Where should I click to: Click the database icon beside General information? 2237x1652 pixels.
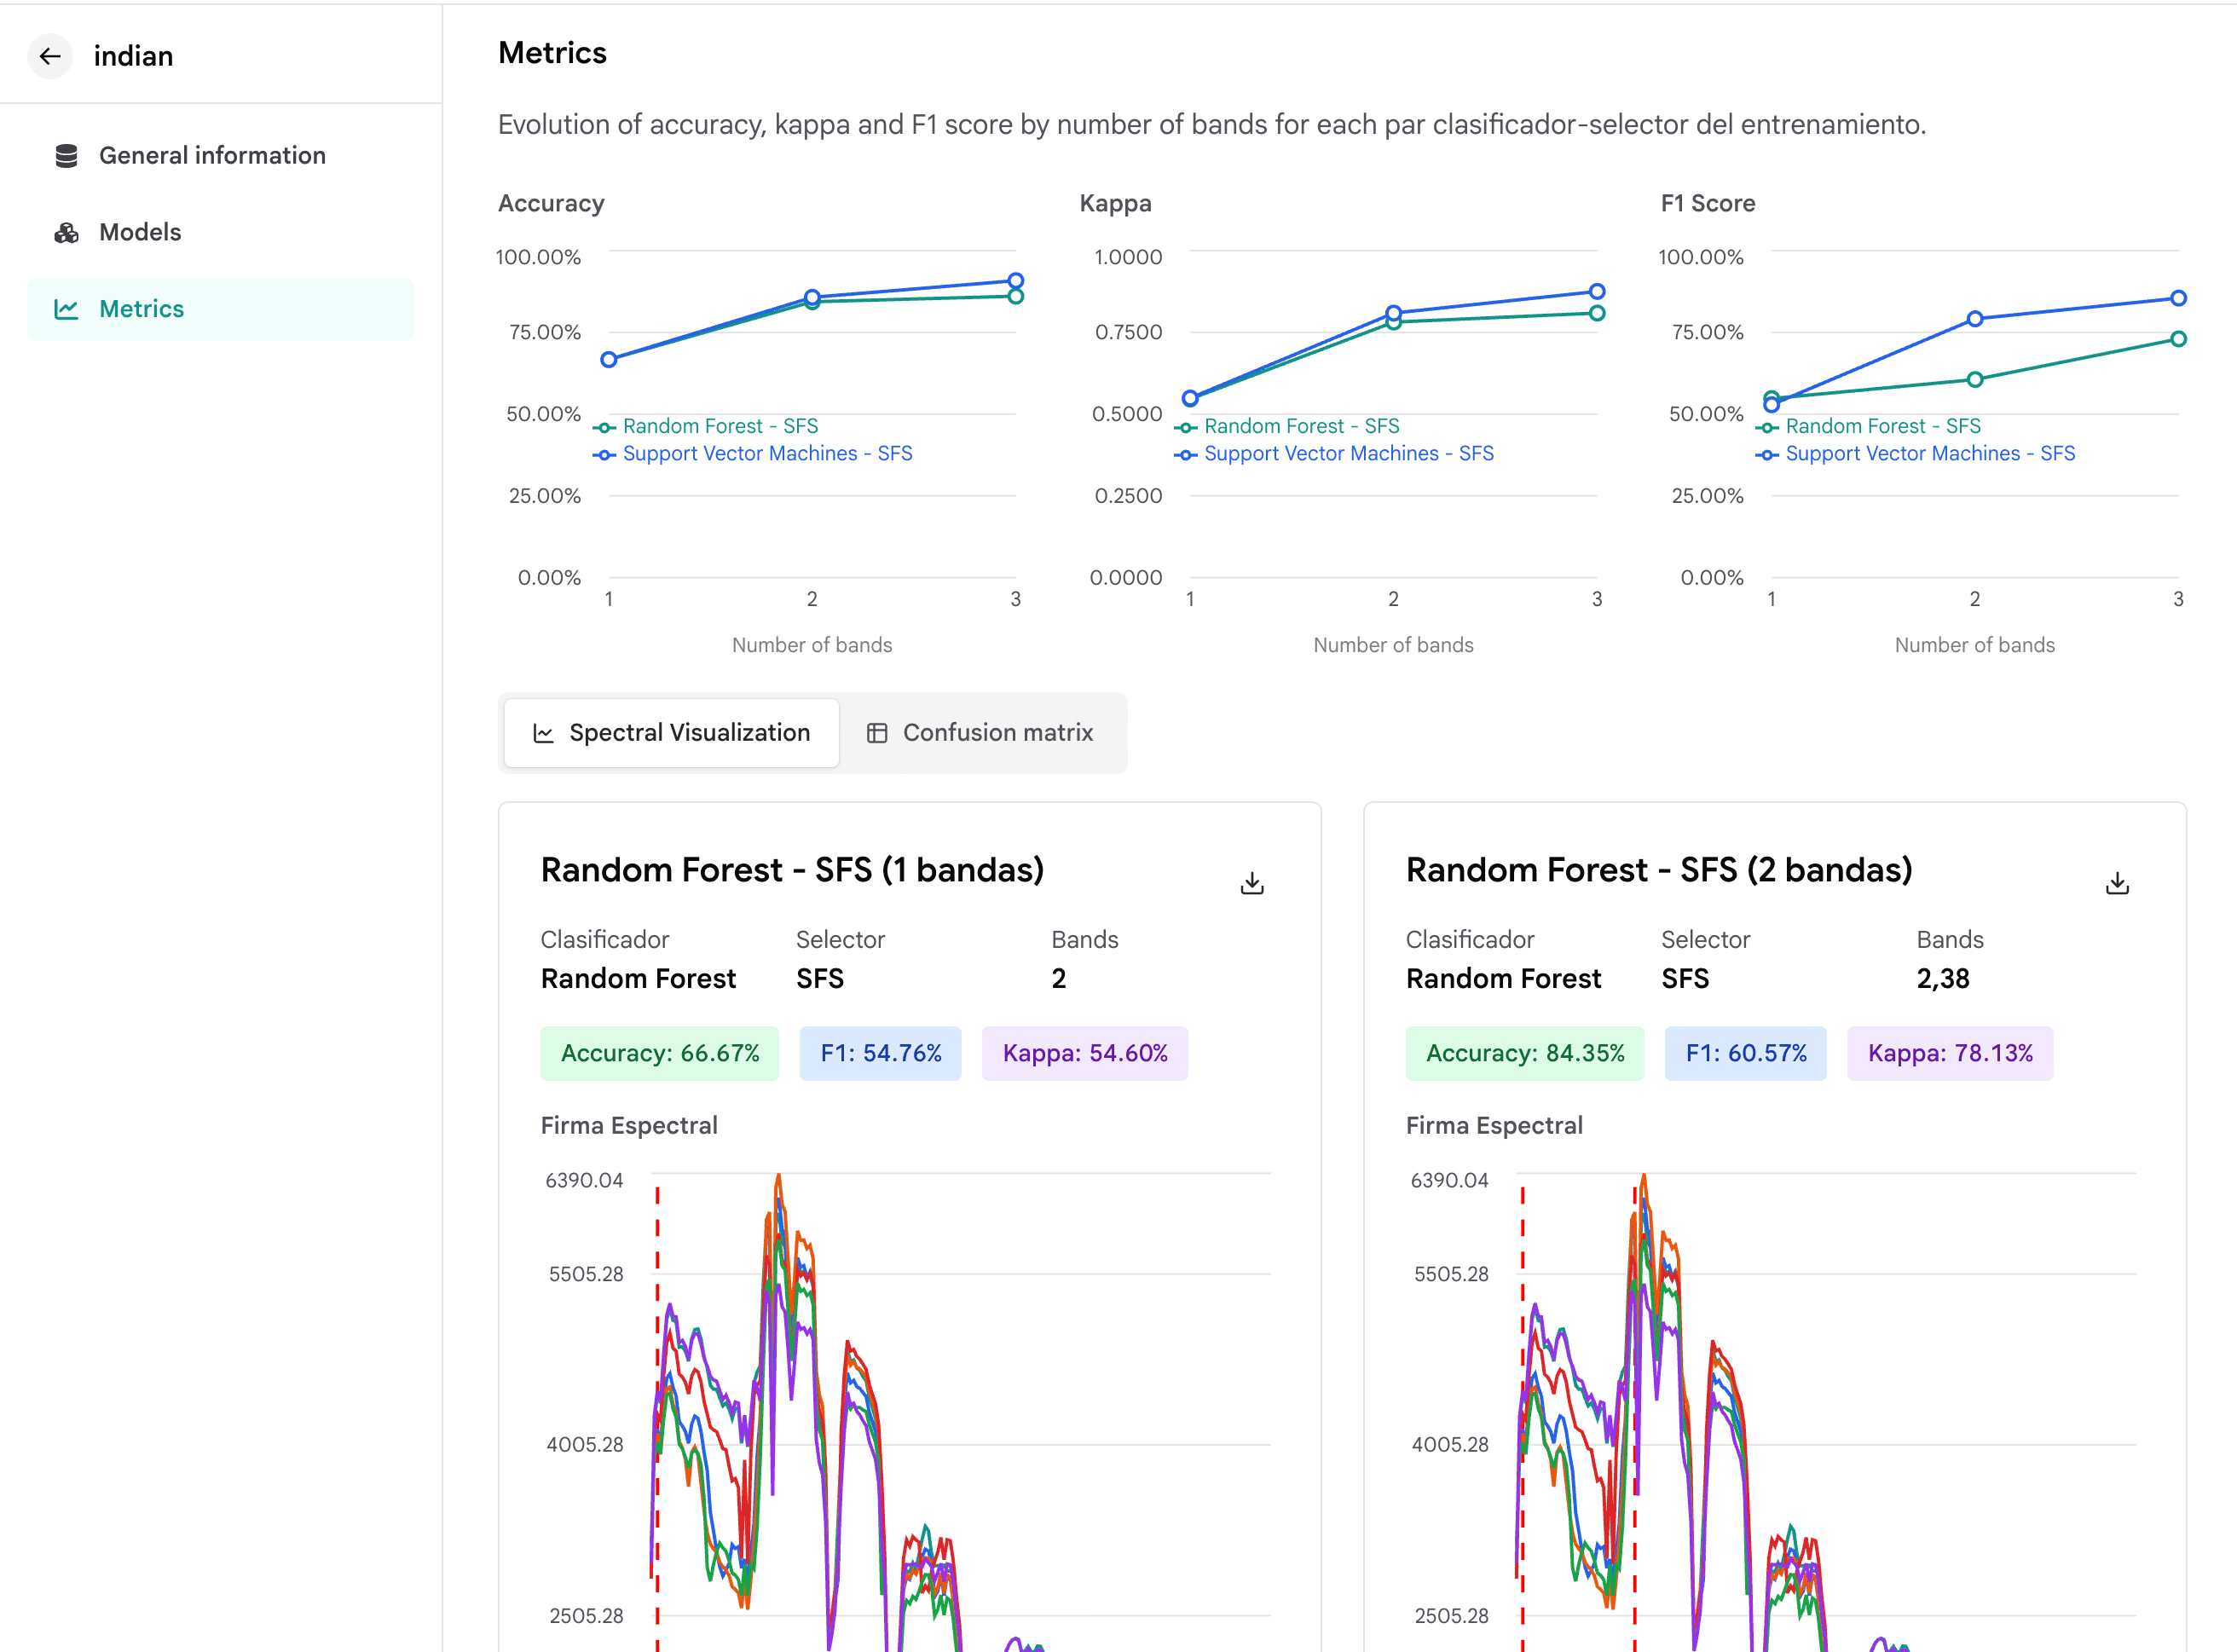[66, 156]
